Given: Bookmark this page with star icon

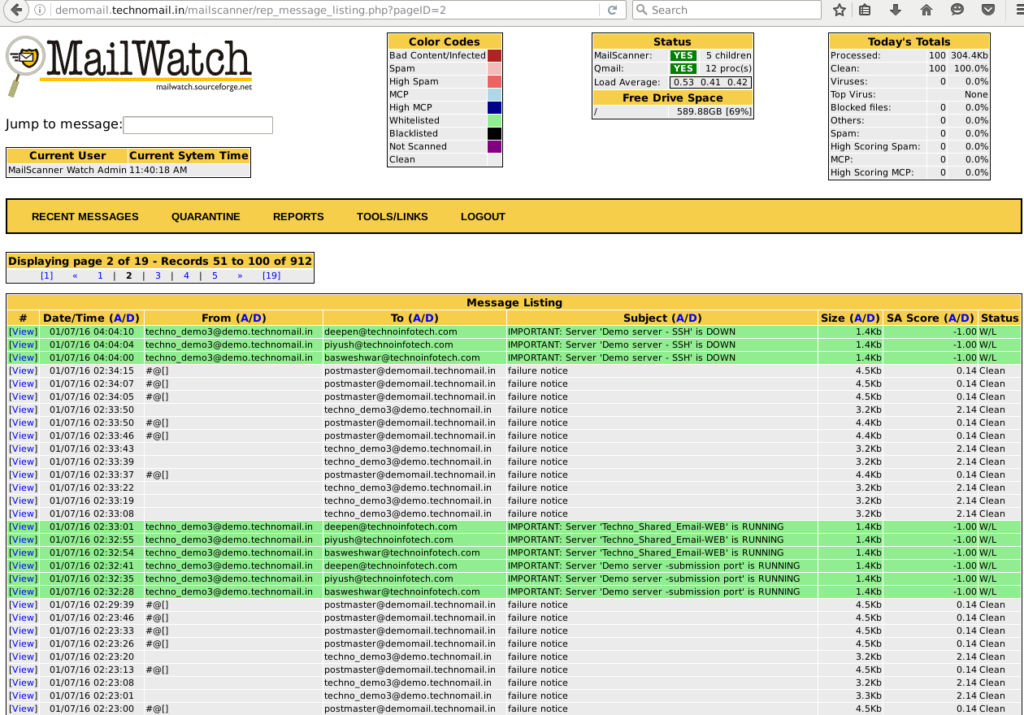Looking at the screenshot, I should [839, 10].
